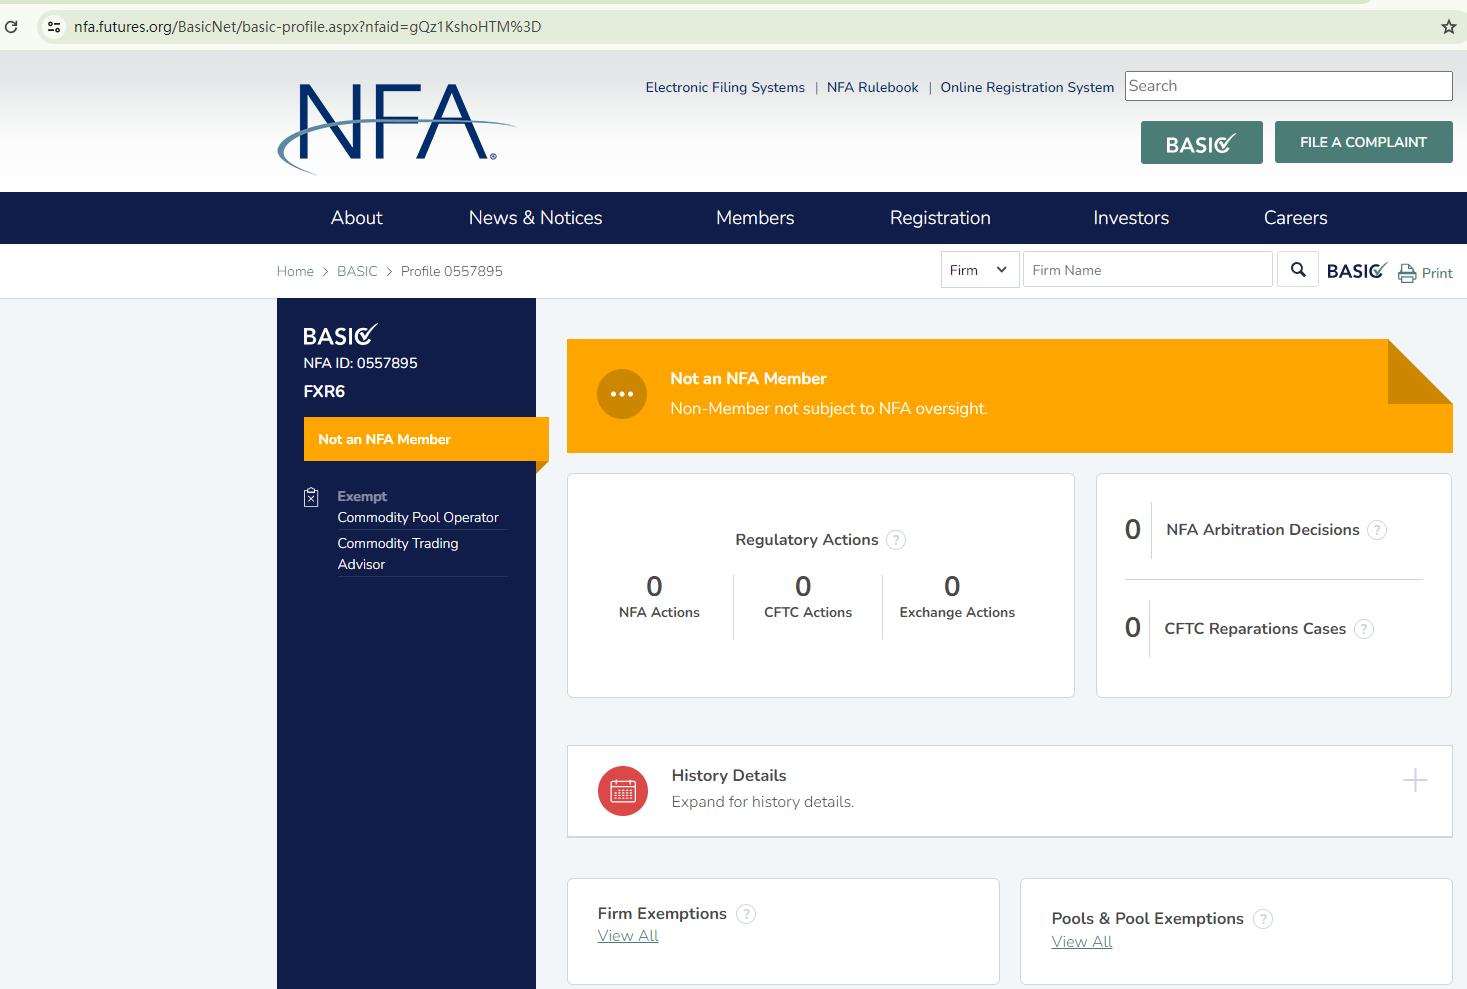Click the help icon beside NFA Arbitration Decisions
This screenshot has width=1467, height=989.
[x=1377, y=530]
